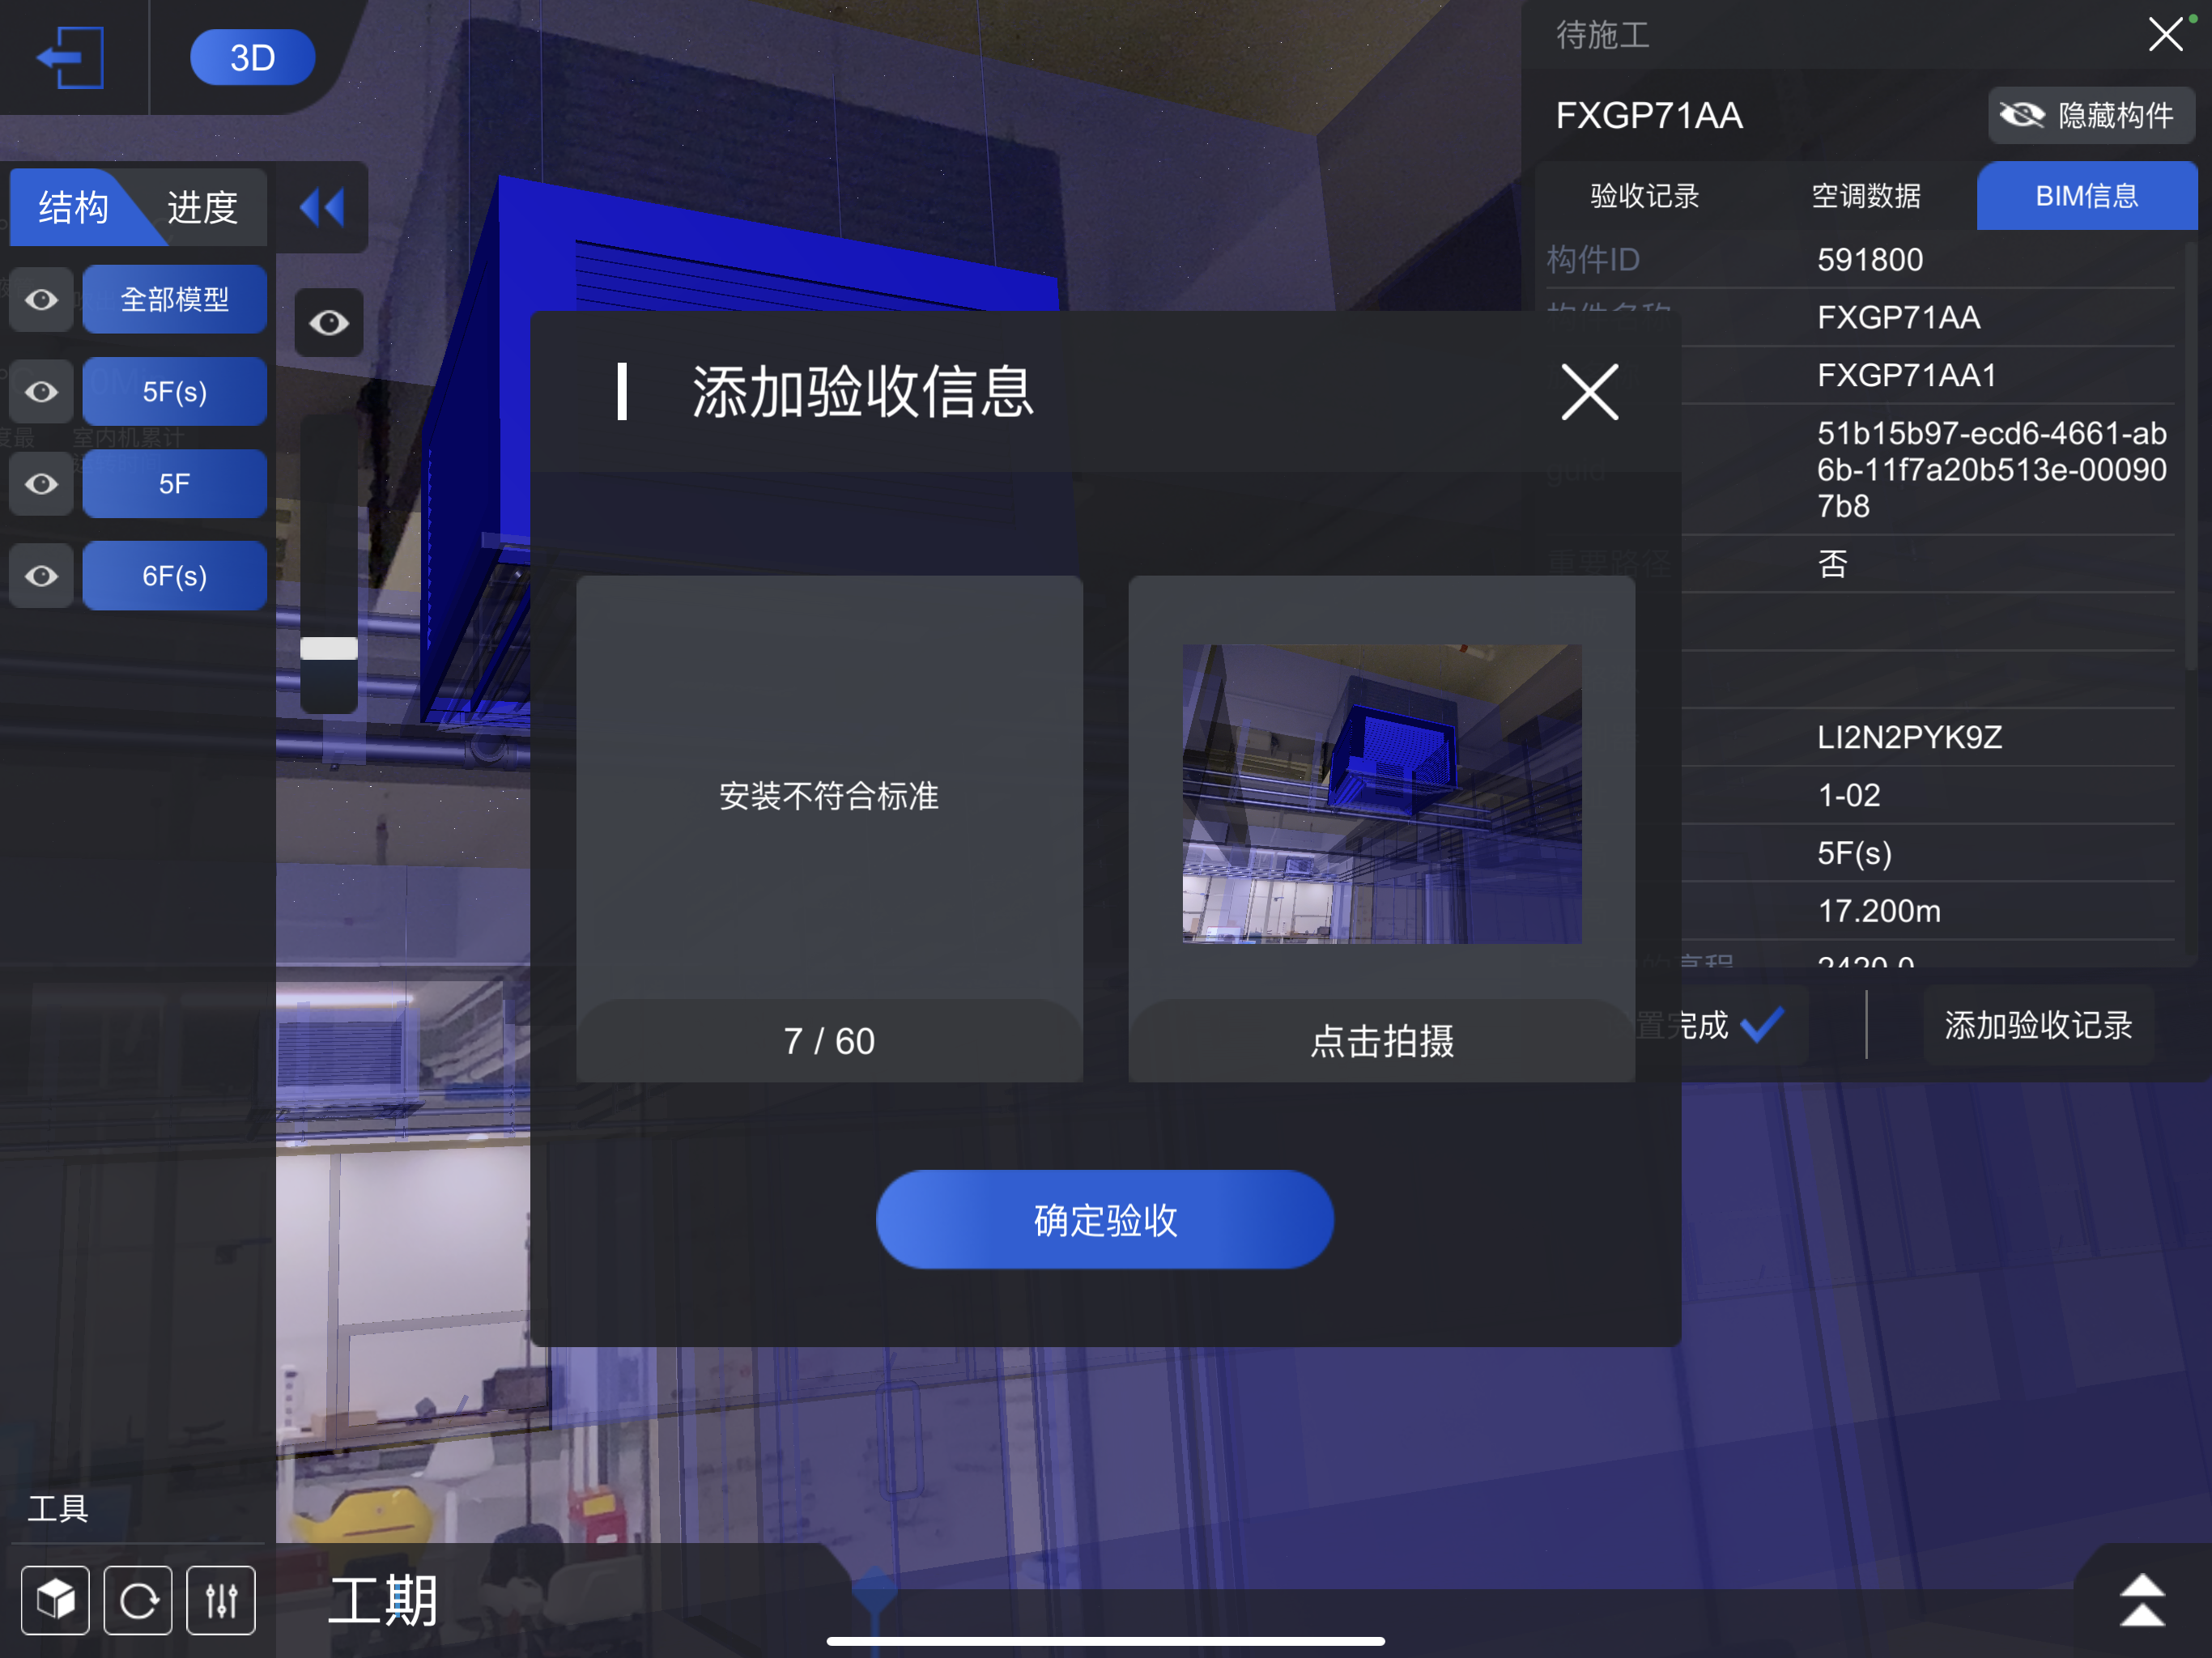Tap 点击拍摄 to take photo
The image size is (2212, 1658).
pyautogui.click(x=1382, y=1041)
